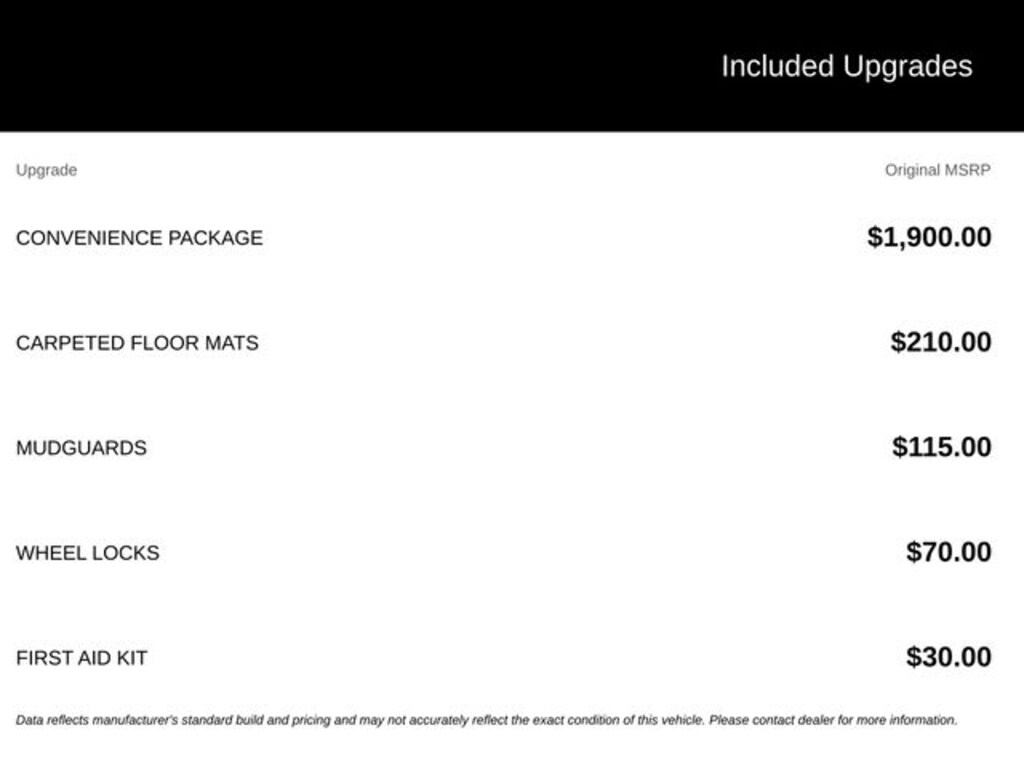Click the $70.00 price for wheel locks
The height and width of the screenshot is (768, 1024).
click(949, 552)
